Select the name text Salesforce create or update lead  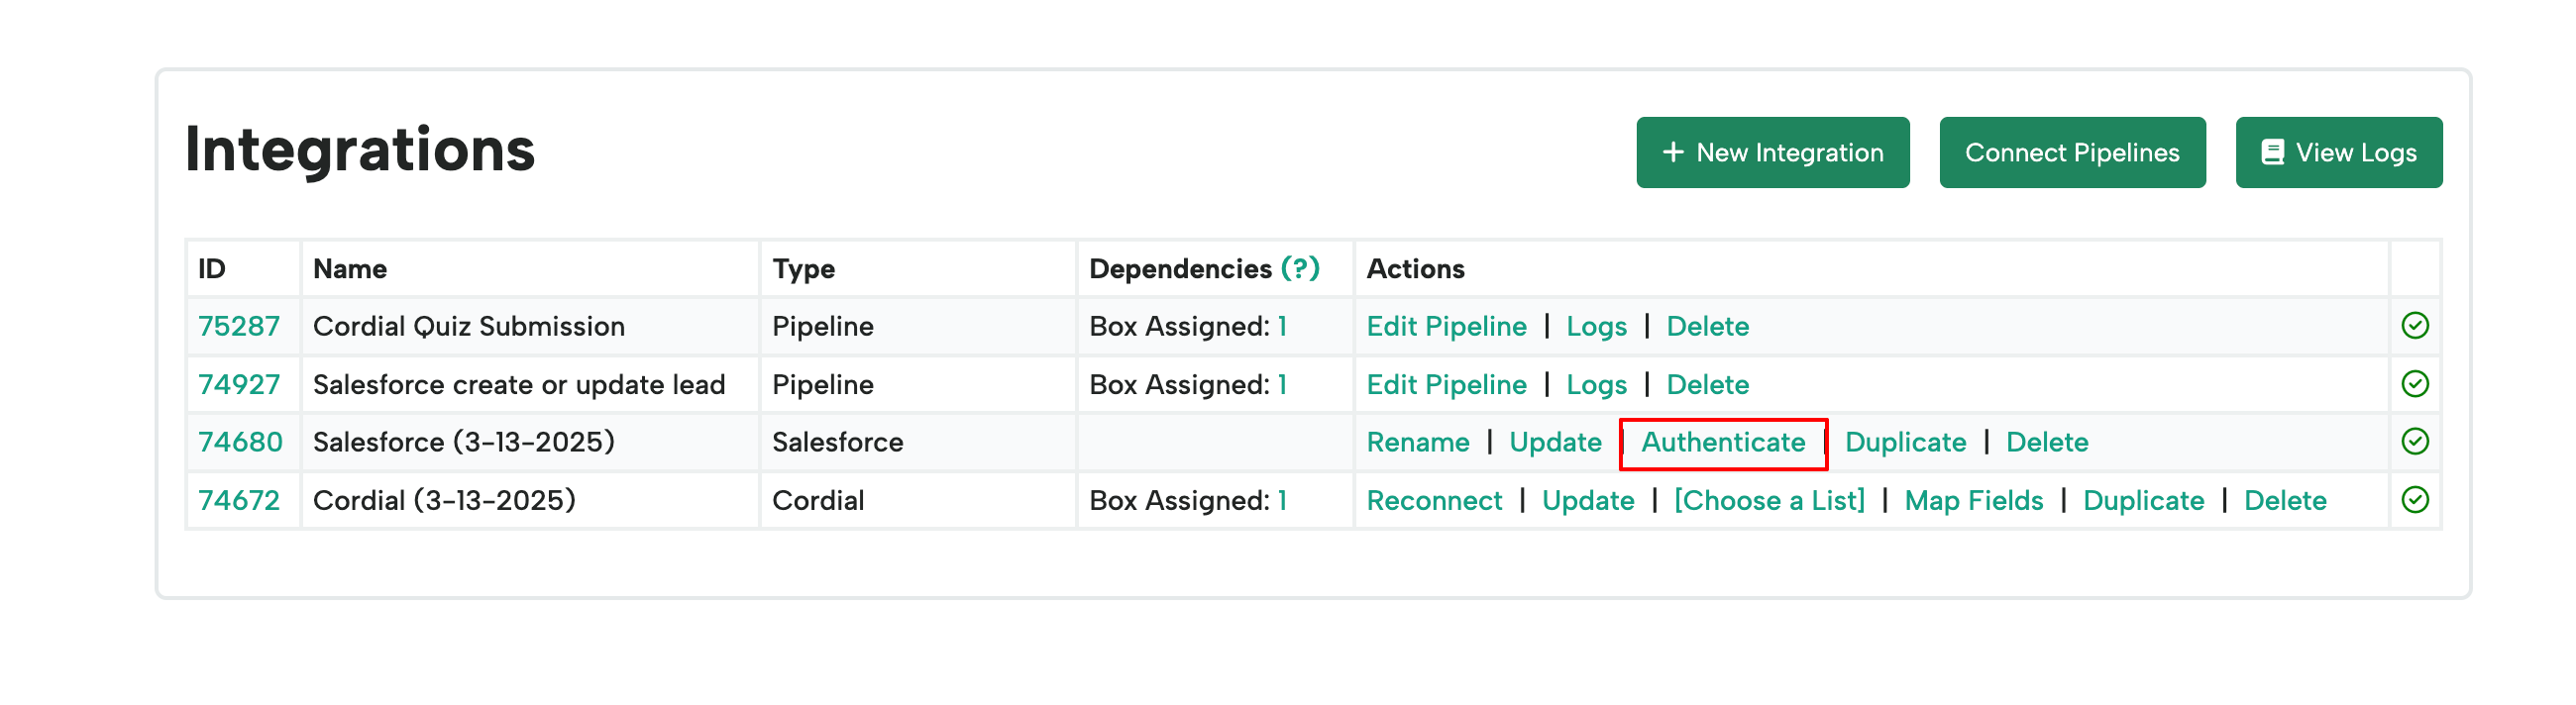[518, 384]
